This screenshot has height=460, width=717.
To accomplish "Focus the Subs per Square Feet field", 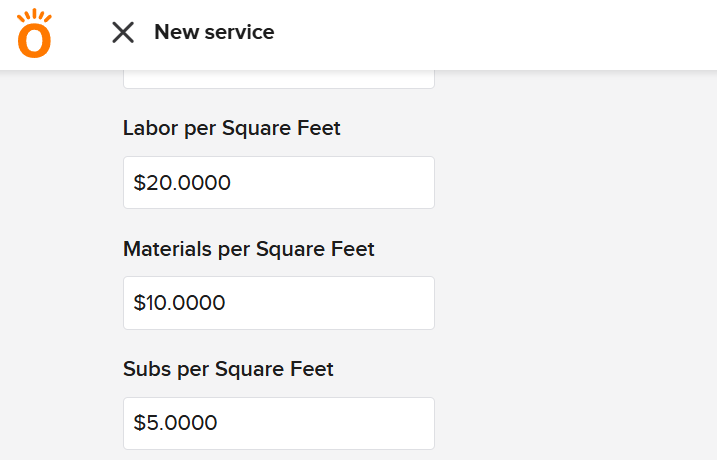I will (x=278, y=423).
